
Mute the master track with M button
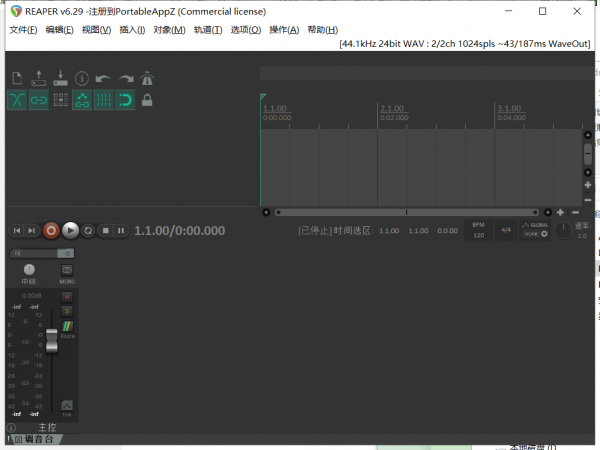[x=67, y=297]
